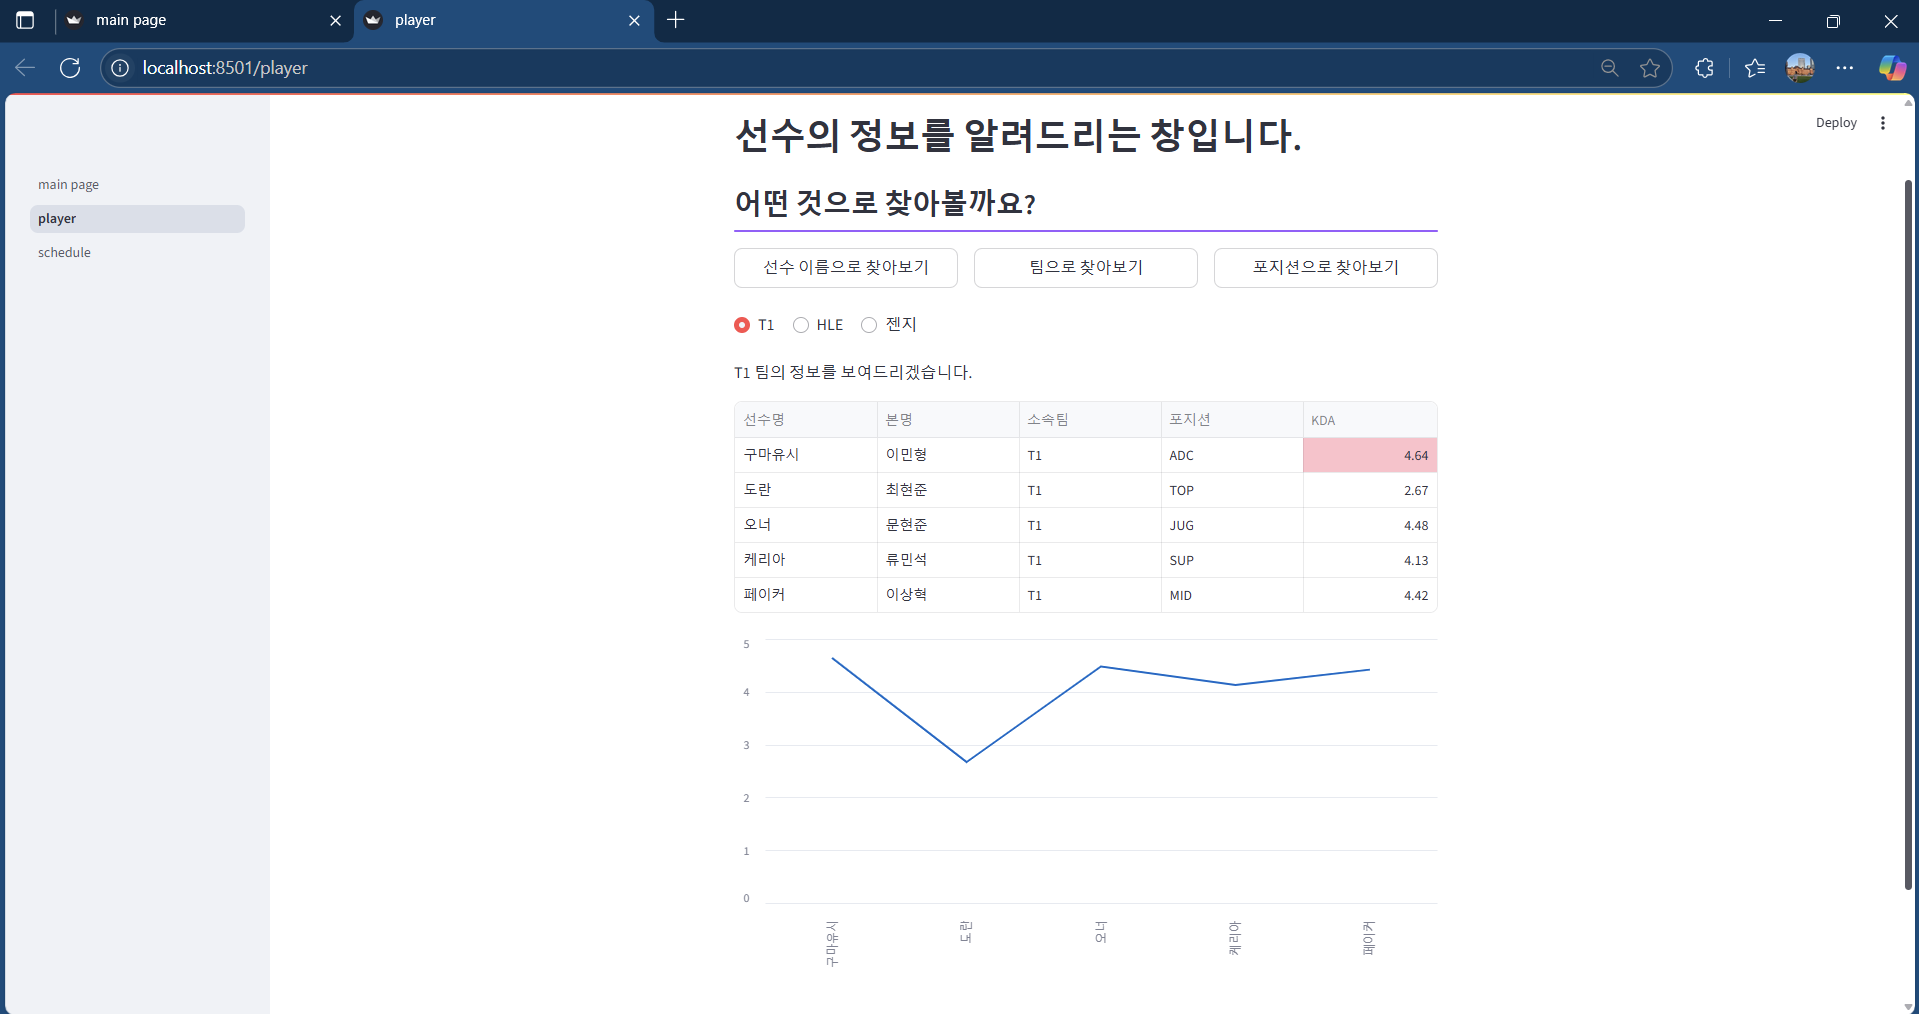This screenshot has width=1919, height=1014.
Task: Open schedule page in sidebar
Action: (137, 253)
